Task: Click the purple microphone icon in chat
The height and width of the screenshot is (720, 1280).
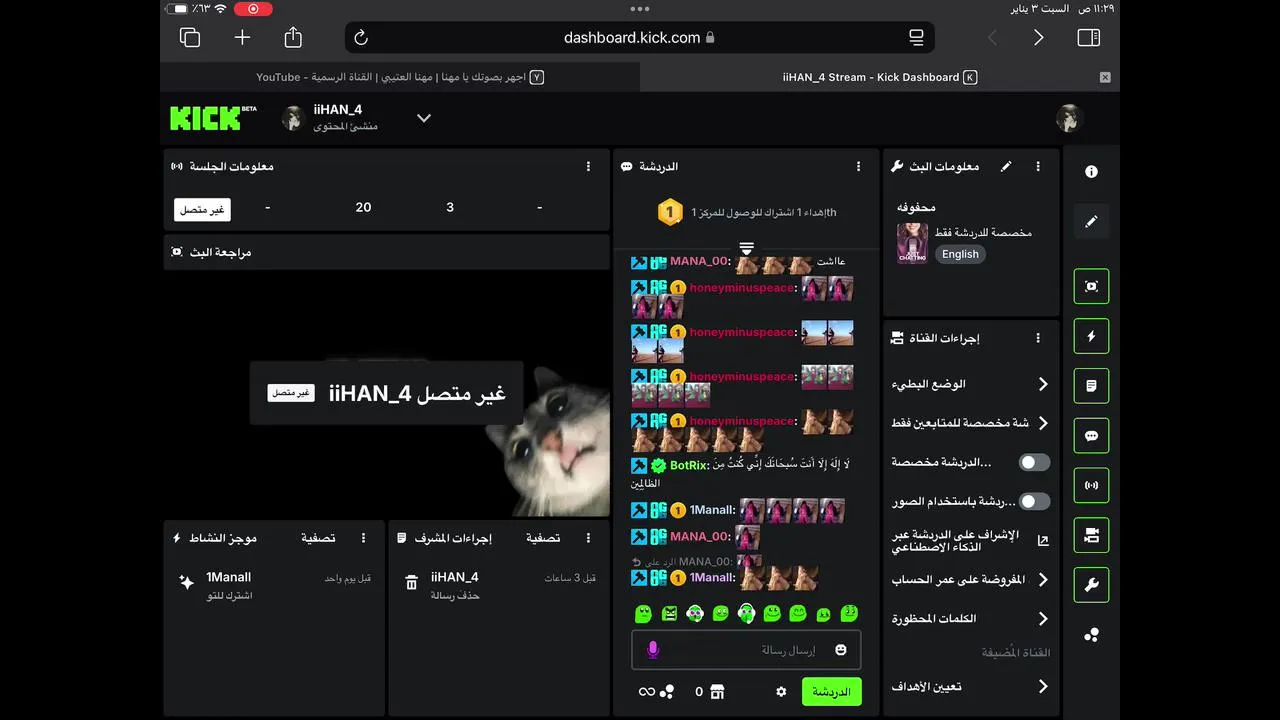Action: click(x=653, y=650)
